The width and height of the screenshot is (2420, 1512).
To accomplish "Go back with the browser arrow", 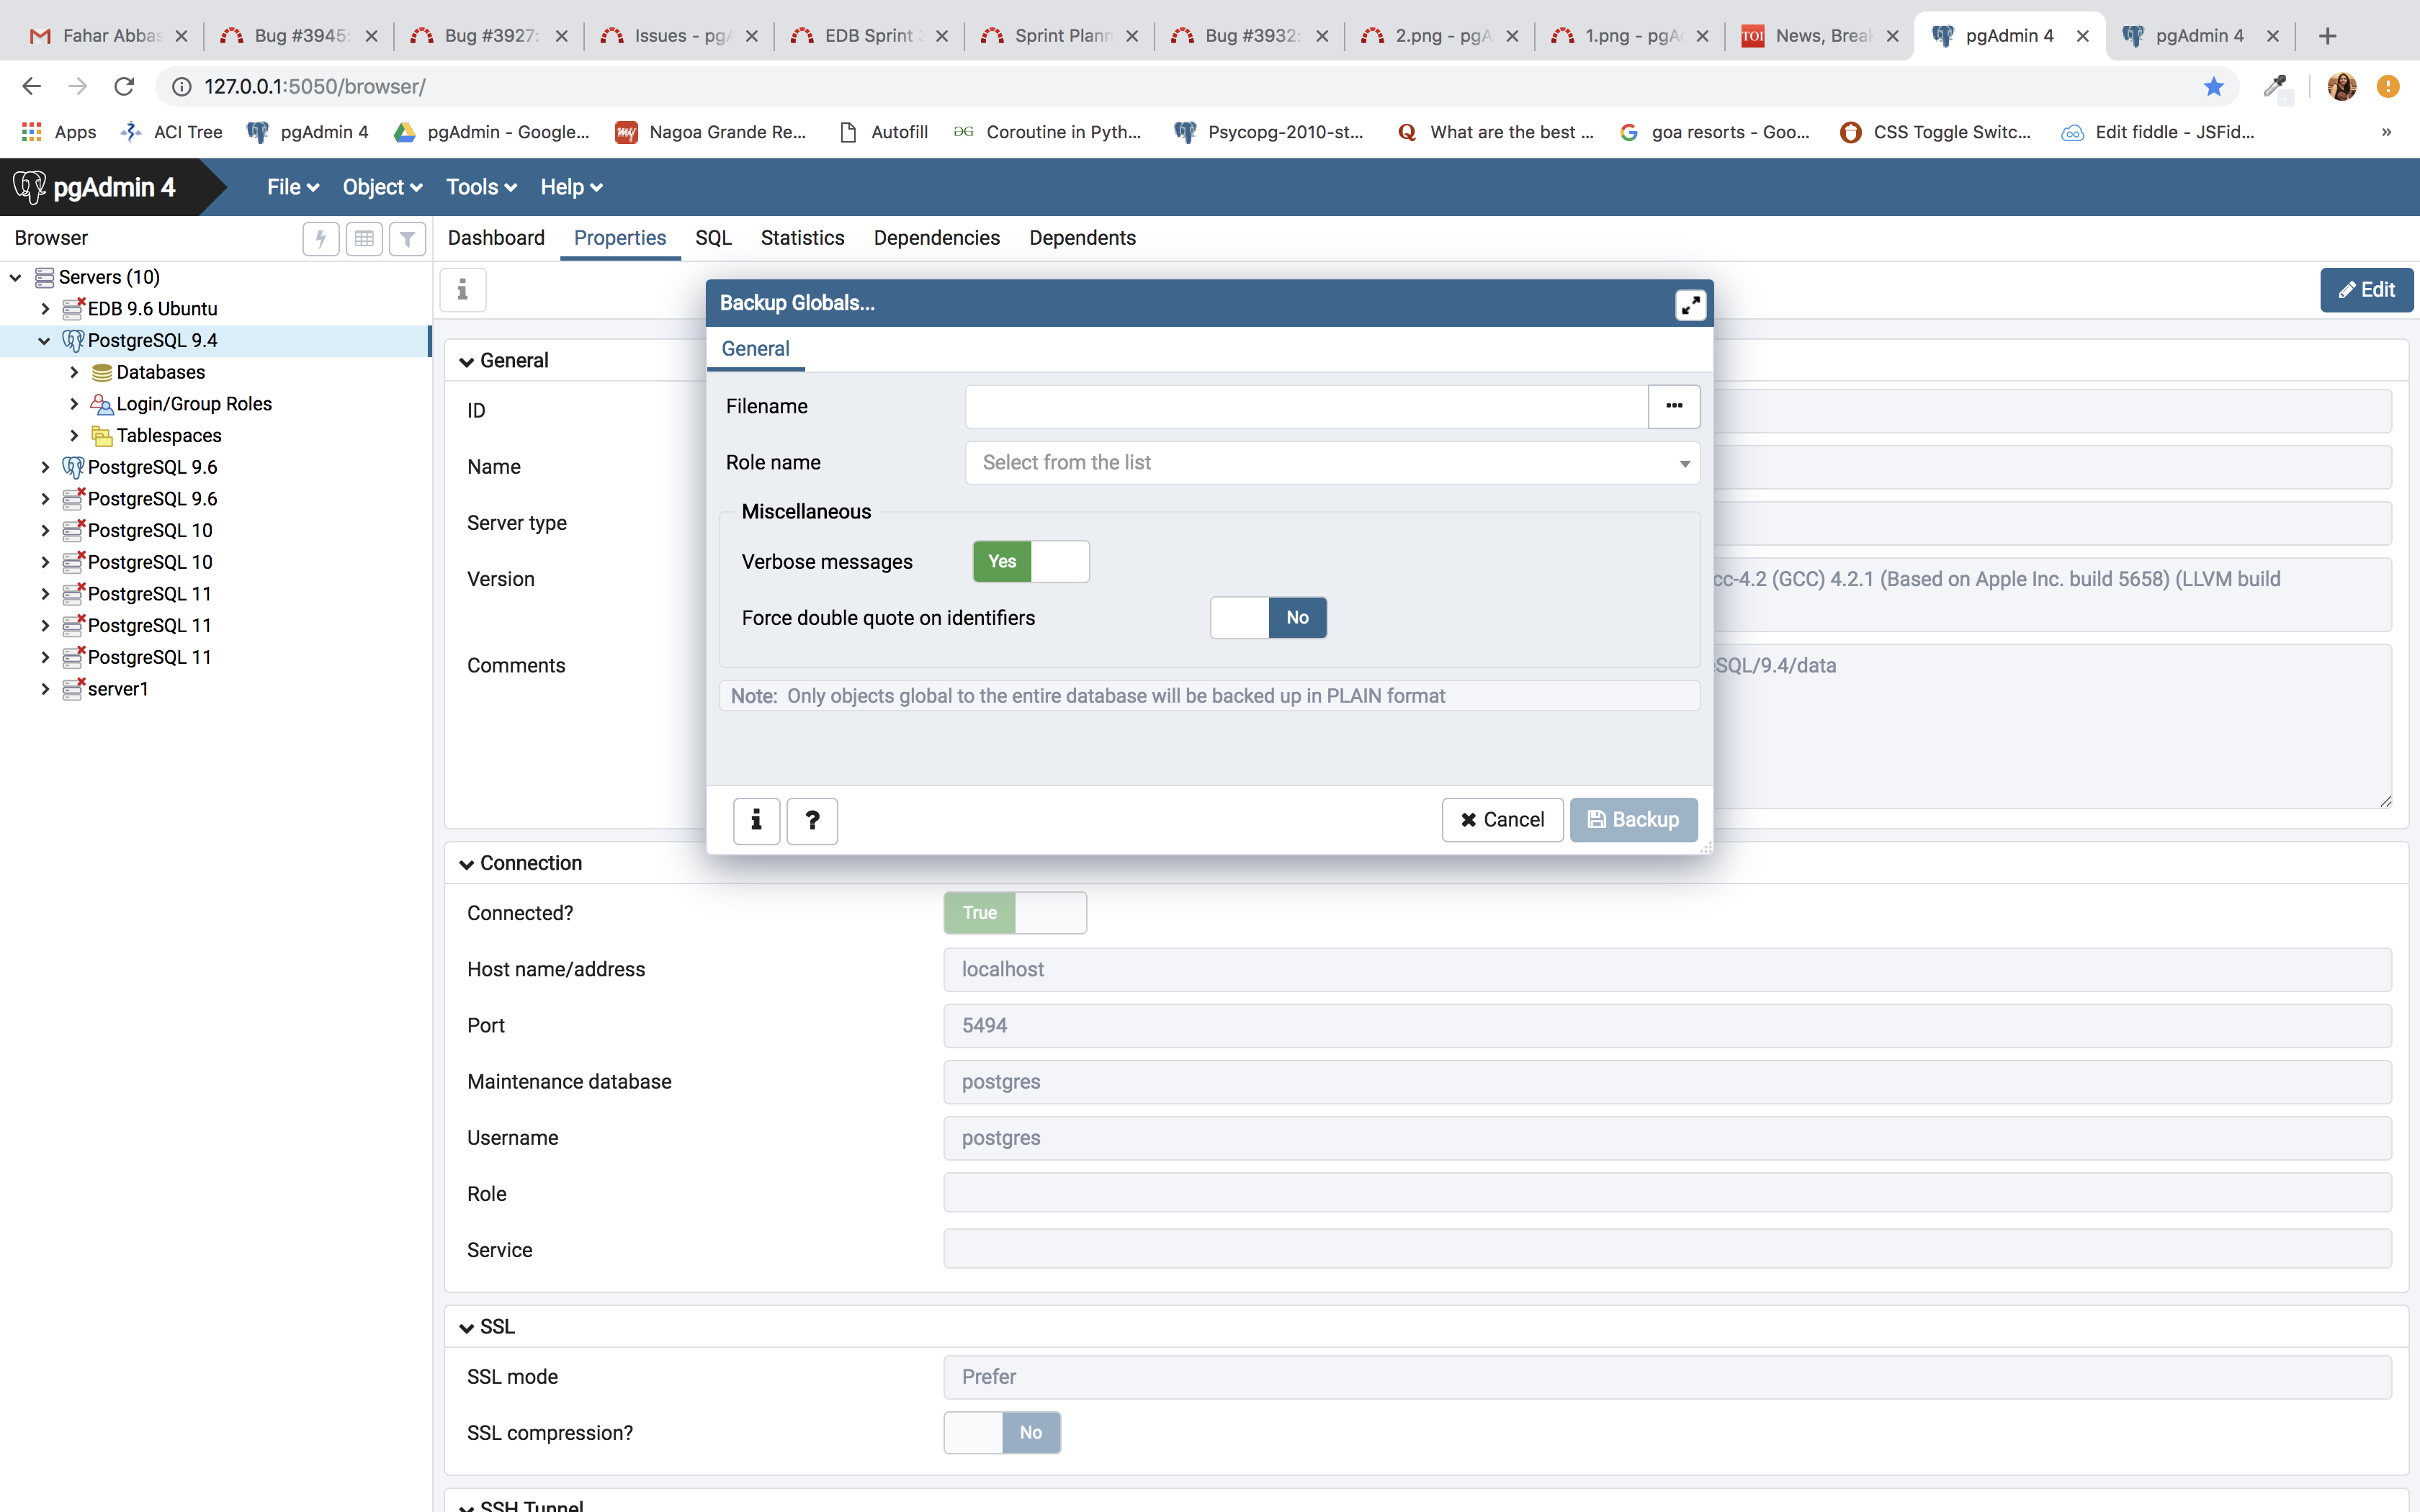I will [31, 87].
